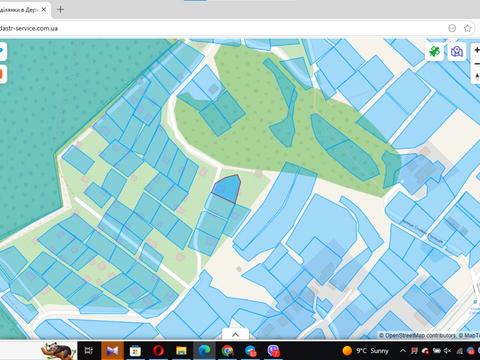
Task: Zoom in on the map
Action: tap(477, 50)
